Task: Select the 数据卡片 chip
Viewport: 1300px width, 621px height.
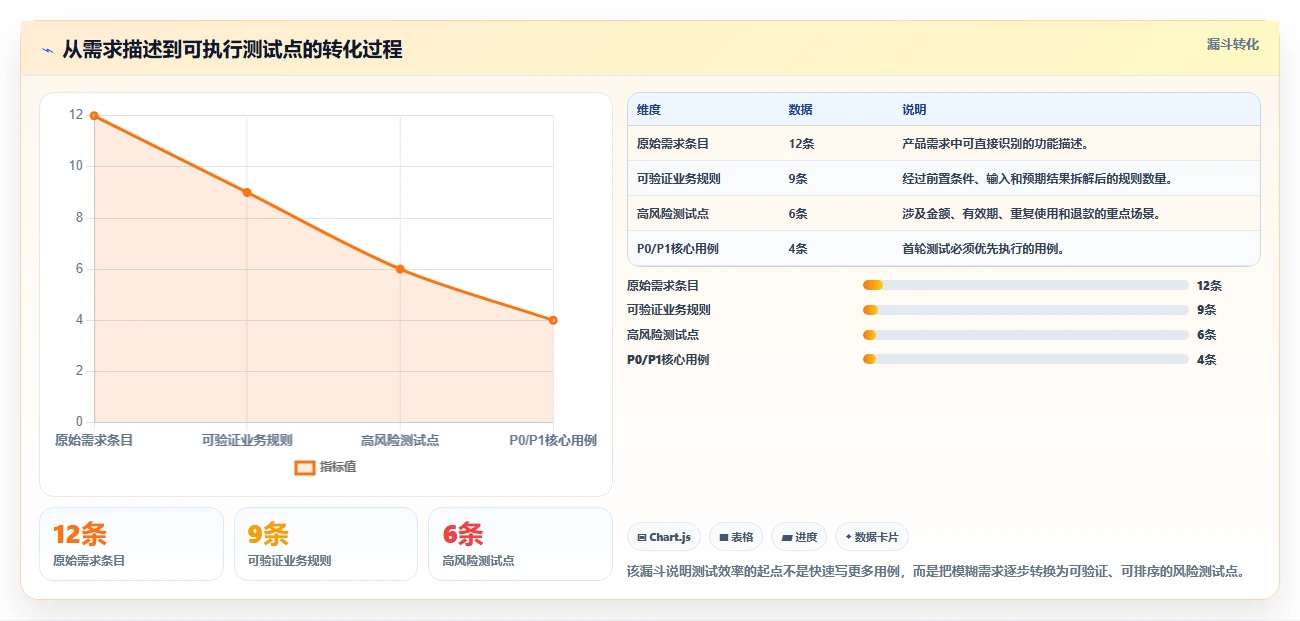Action: (x=871, y=537)
